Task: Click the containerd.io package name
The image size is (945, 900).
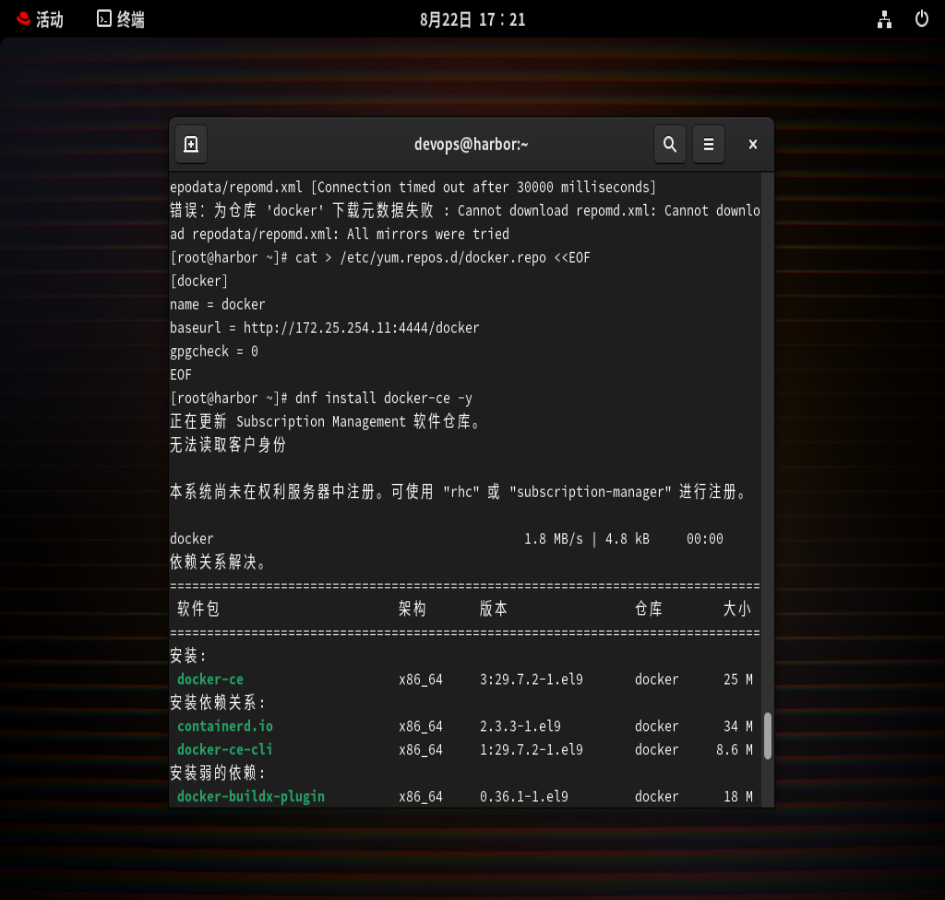Action: point(225,726)
